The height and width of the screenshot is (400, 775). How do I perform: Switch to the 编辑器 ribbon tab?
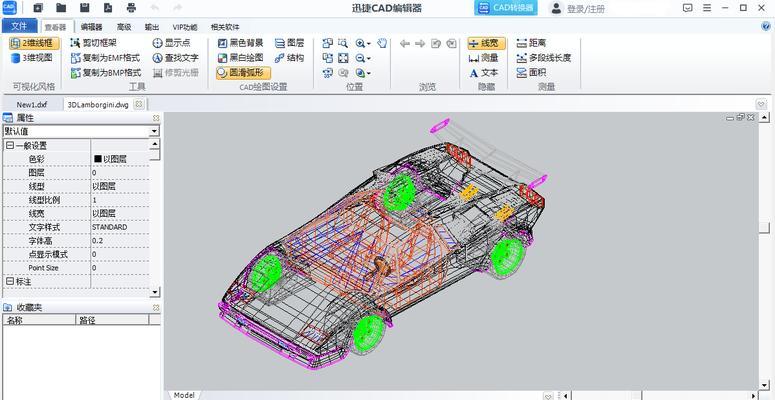[91, 27]
